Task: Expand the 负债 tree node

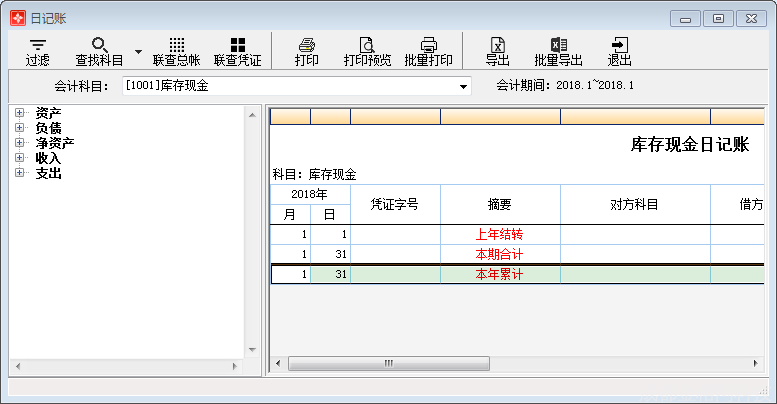Action: 19,128
